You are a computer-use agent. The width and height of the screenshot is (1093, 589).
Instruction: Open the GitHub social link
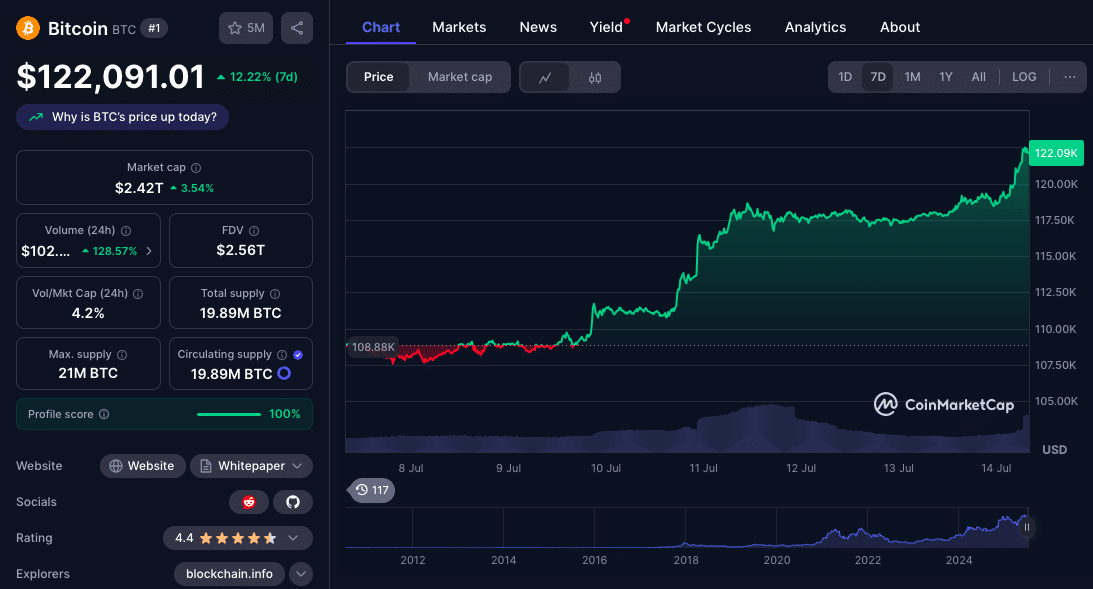[x=293, y=502]
